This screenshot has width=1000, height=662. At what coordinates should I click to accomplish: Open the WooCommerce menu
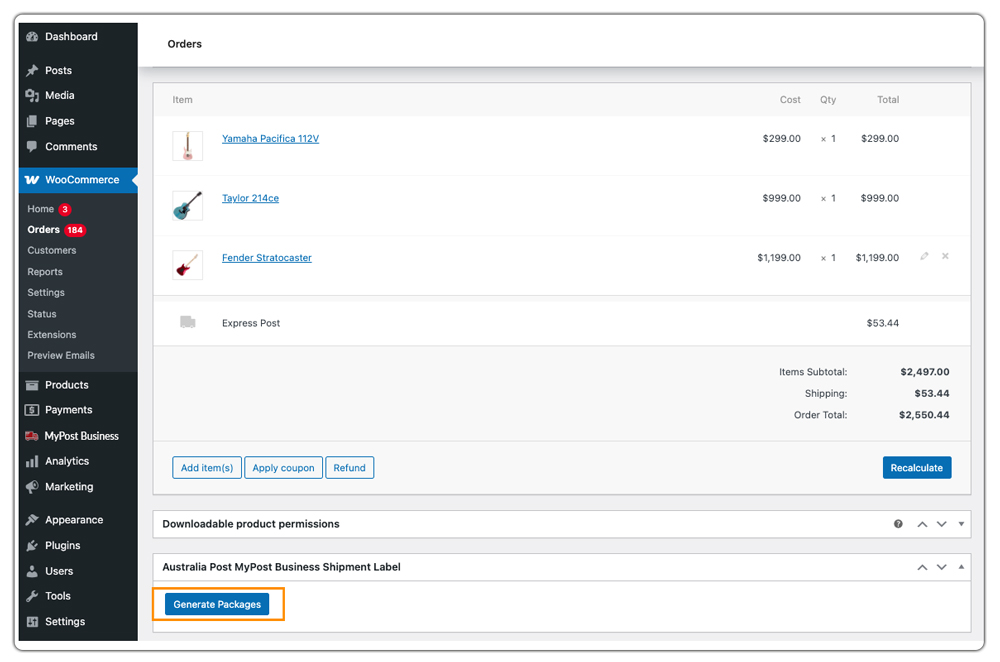pyautogui.click(x=78, y=180)
